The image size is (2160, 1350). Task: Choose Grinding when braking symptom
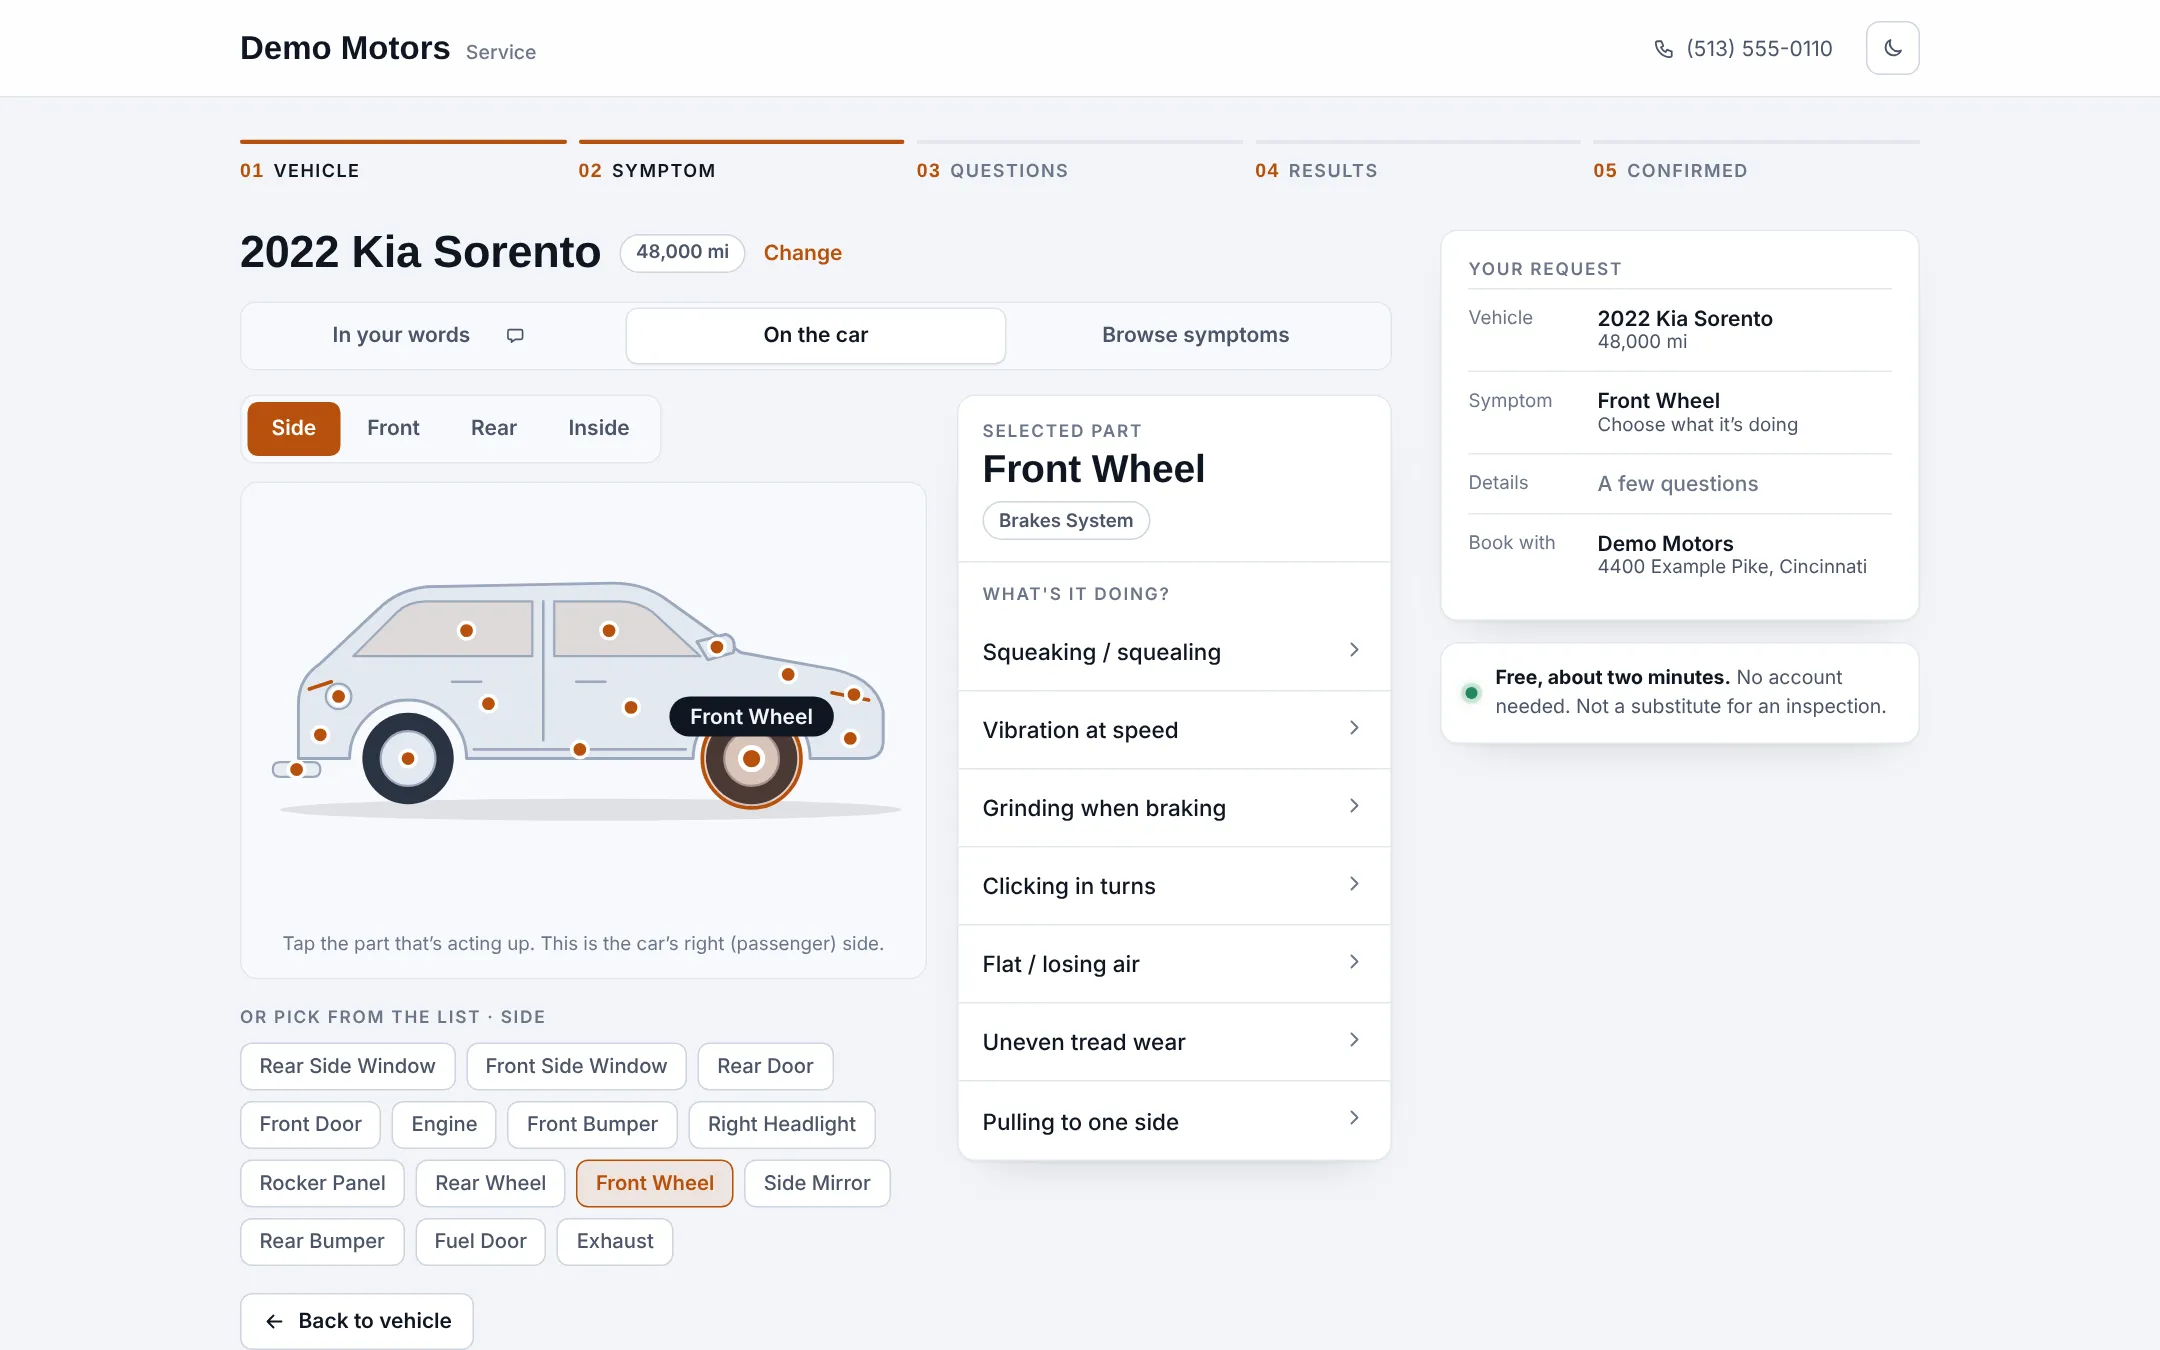pyautogui.click(x=1174, y=808)
